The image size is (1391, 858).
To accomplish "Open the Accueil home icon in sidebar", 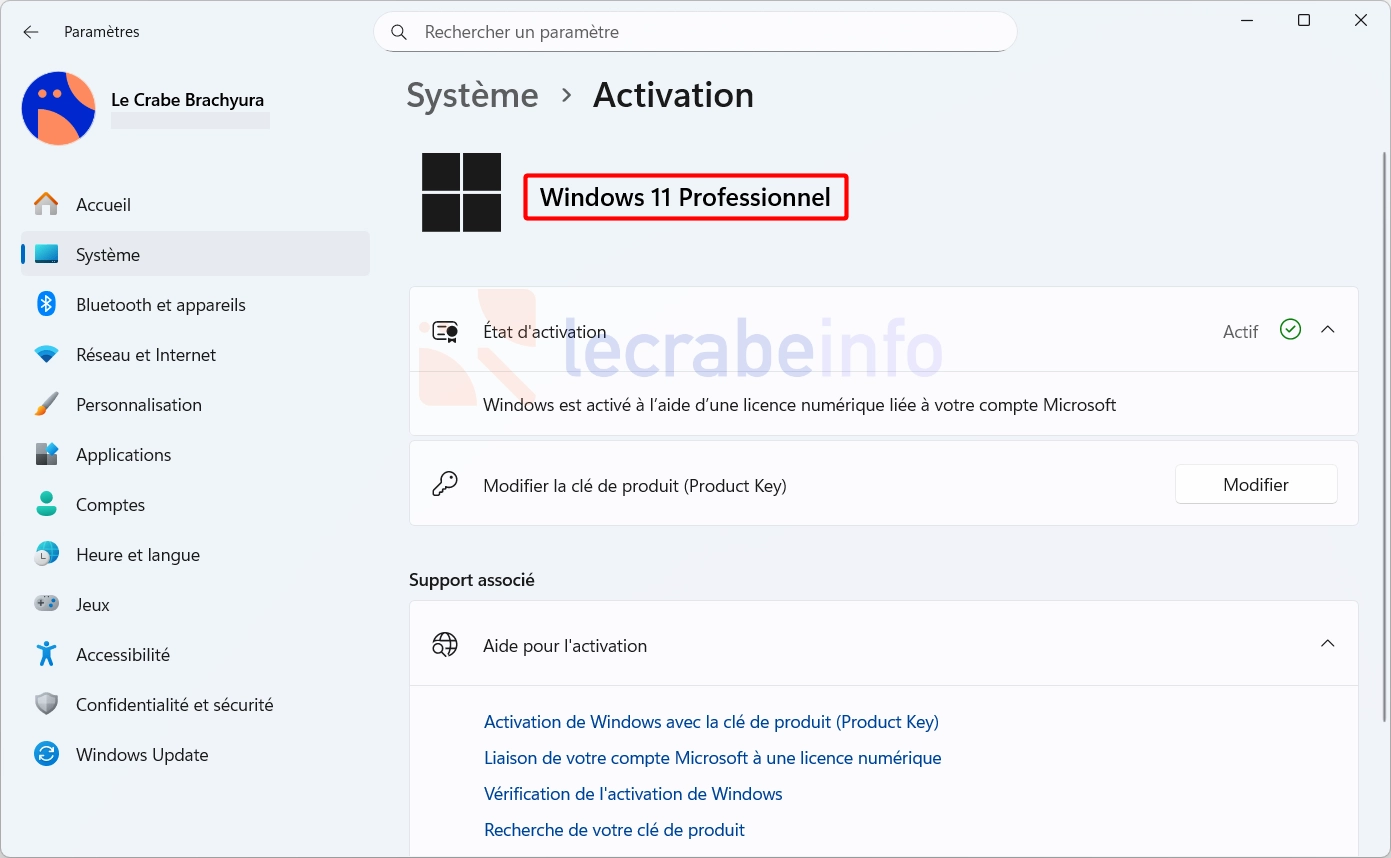I will (46, 205).
